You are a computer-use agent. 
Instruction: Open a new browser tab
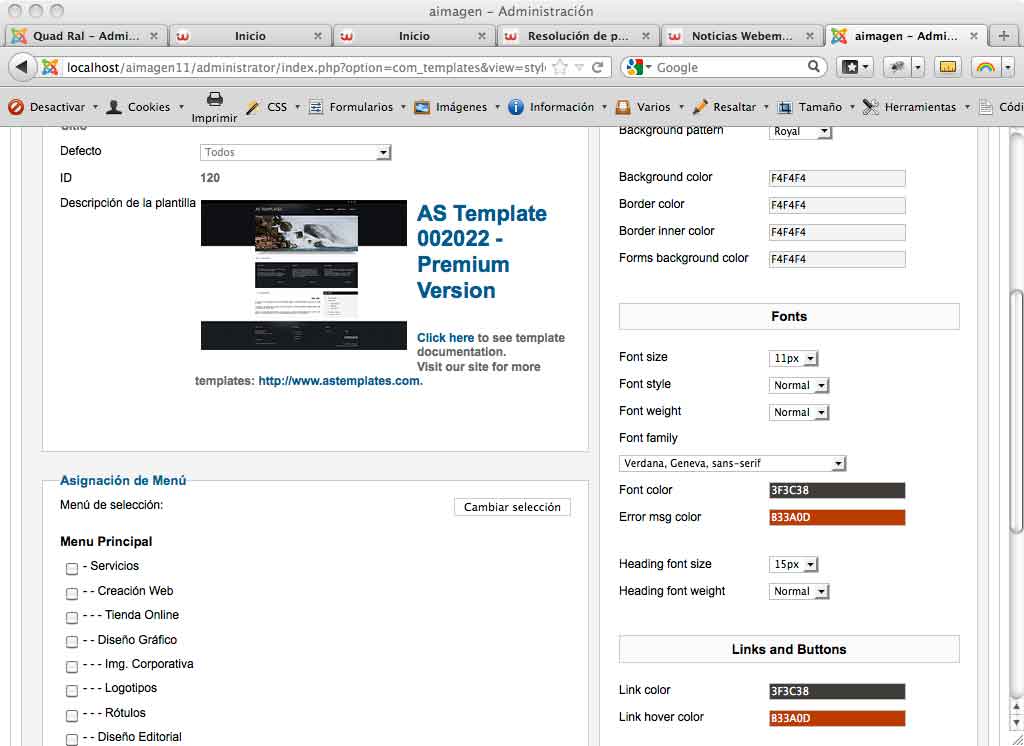point(1003,36)
